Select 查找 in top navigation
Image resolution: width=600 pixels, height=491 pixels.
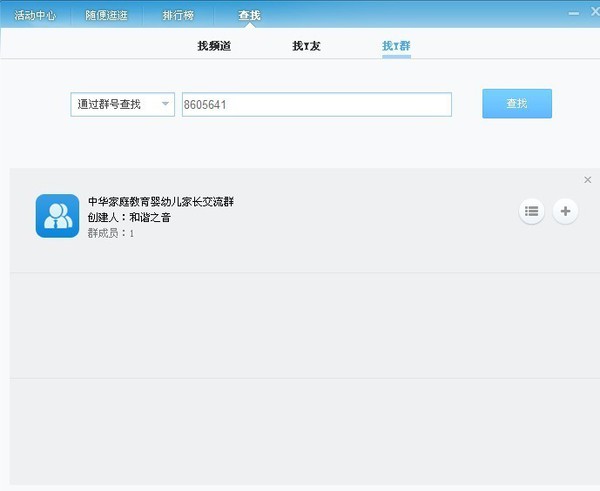click(249, 15)
